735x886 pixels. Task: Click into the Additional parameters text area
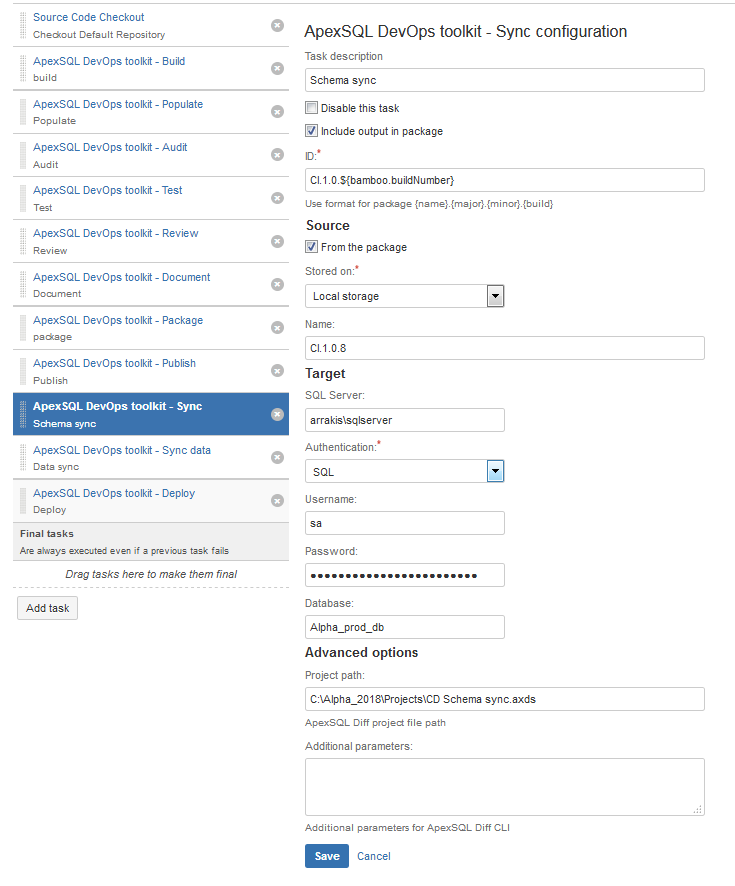pyautogui.click(x=505, y=787)
